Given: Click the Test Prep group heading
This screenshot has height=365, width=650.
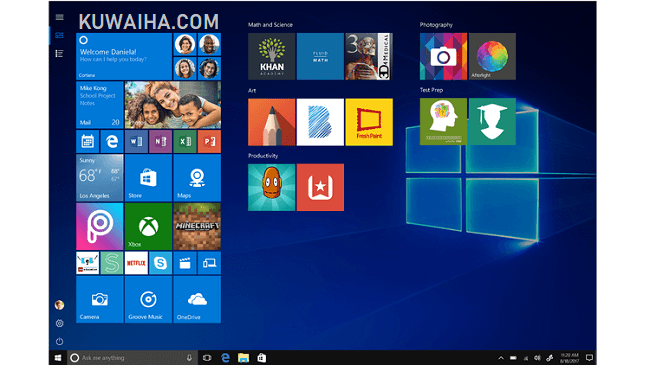Looking at the screenshot, I should click(x=431, y=90).
